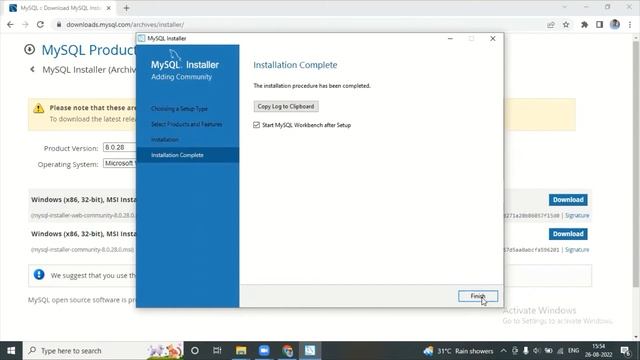Click the MySQL dolphin logo in installer
This screenshot has height=360, width=640.
[175, 55]
